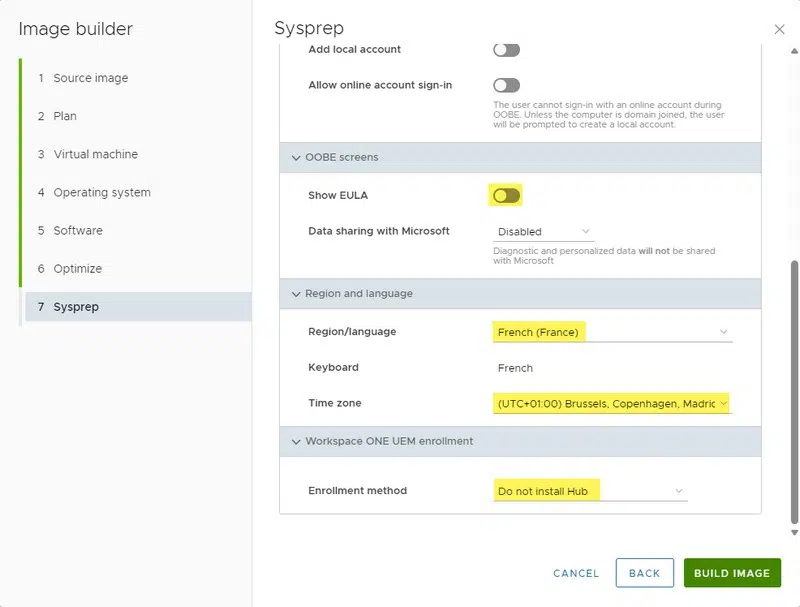Jump to step 4 Operating system

(x=101, y=192)
